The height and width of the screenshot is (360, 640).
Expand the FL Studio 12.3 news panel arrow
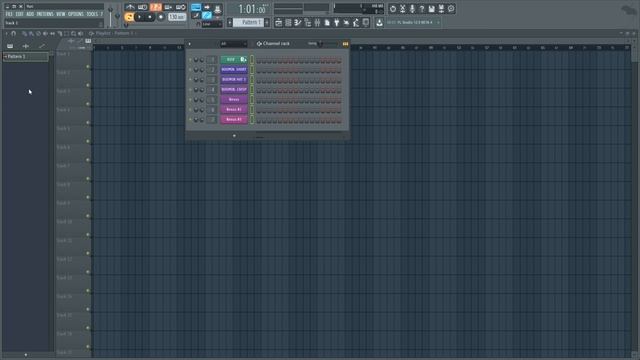438,22
